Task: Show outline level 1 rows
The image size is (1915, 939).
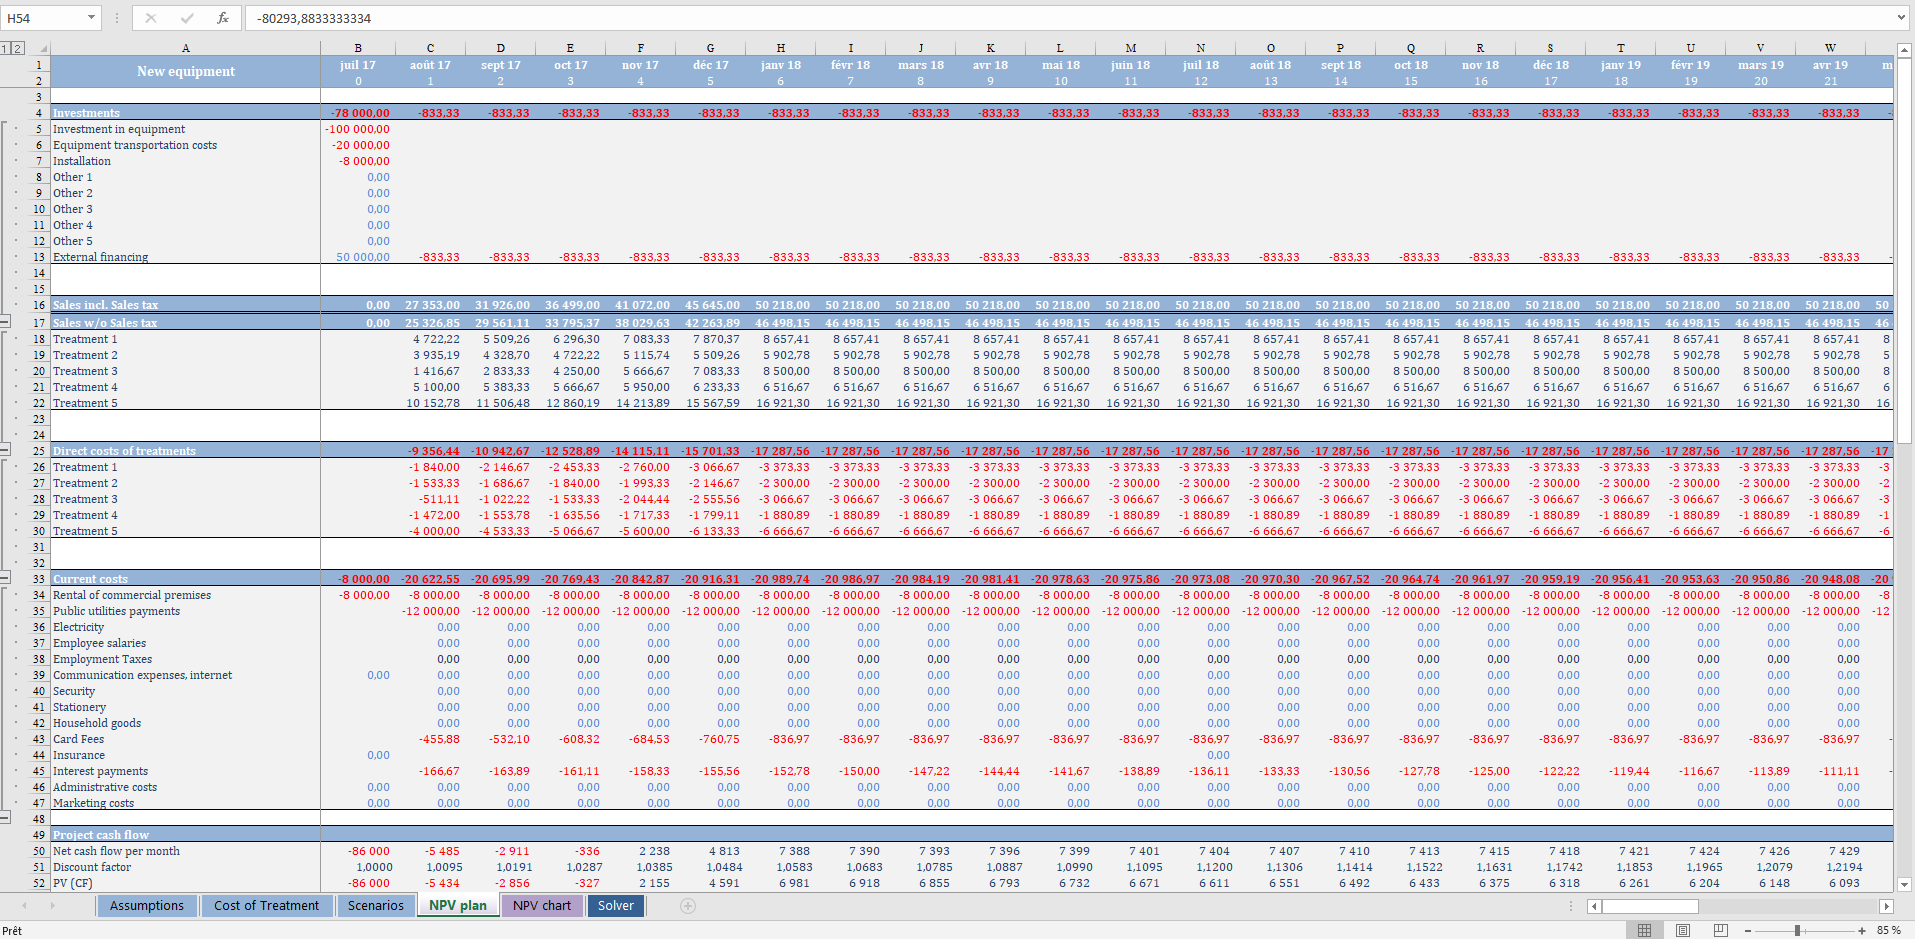Action: pos(5,48)
